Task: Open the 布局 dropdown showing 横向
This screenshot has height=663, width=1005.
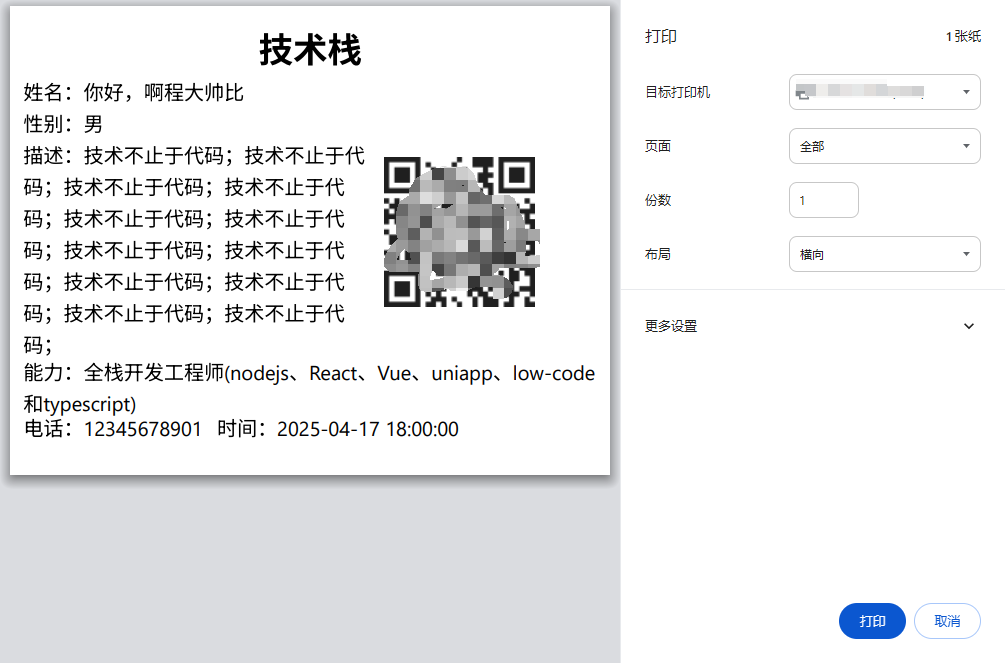Action: (x=885, y=254)
